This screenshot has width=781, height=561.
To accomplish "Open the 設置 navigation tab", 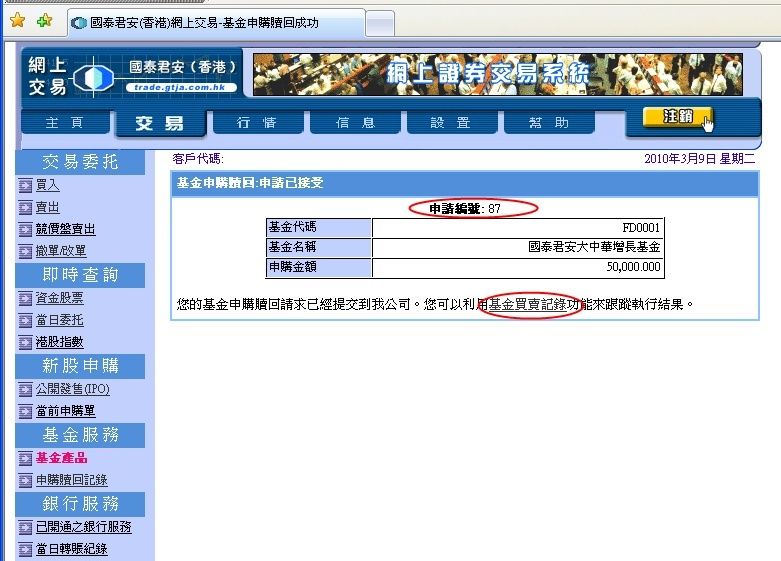I will pyautogui.click(x=451, y=122).
